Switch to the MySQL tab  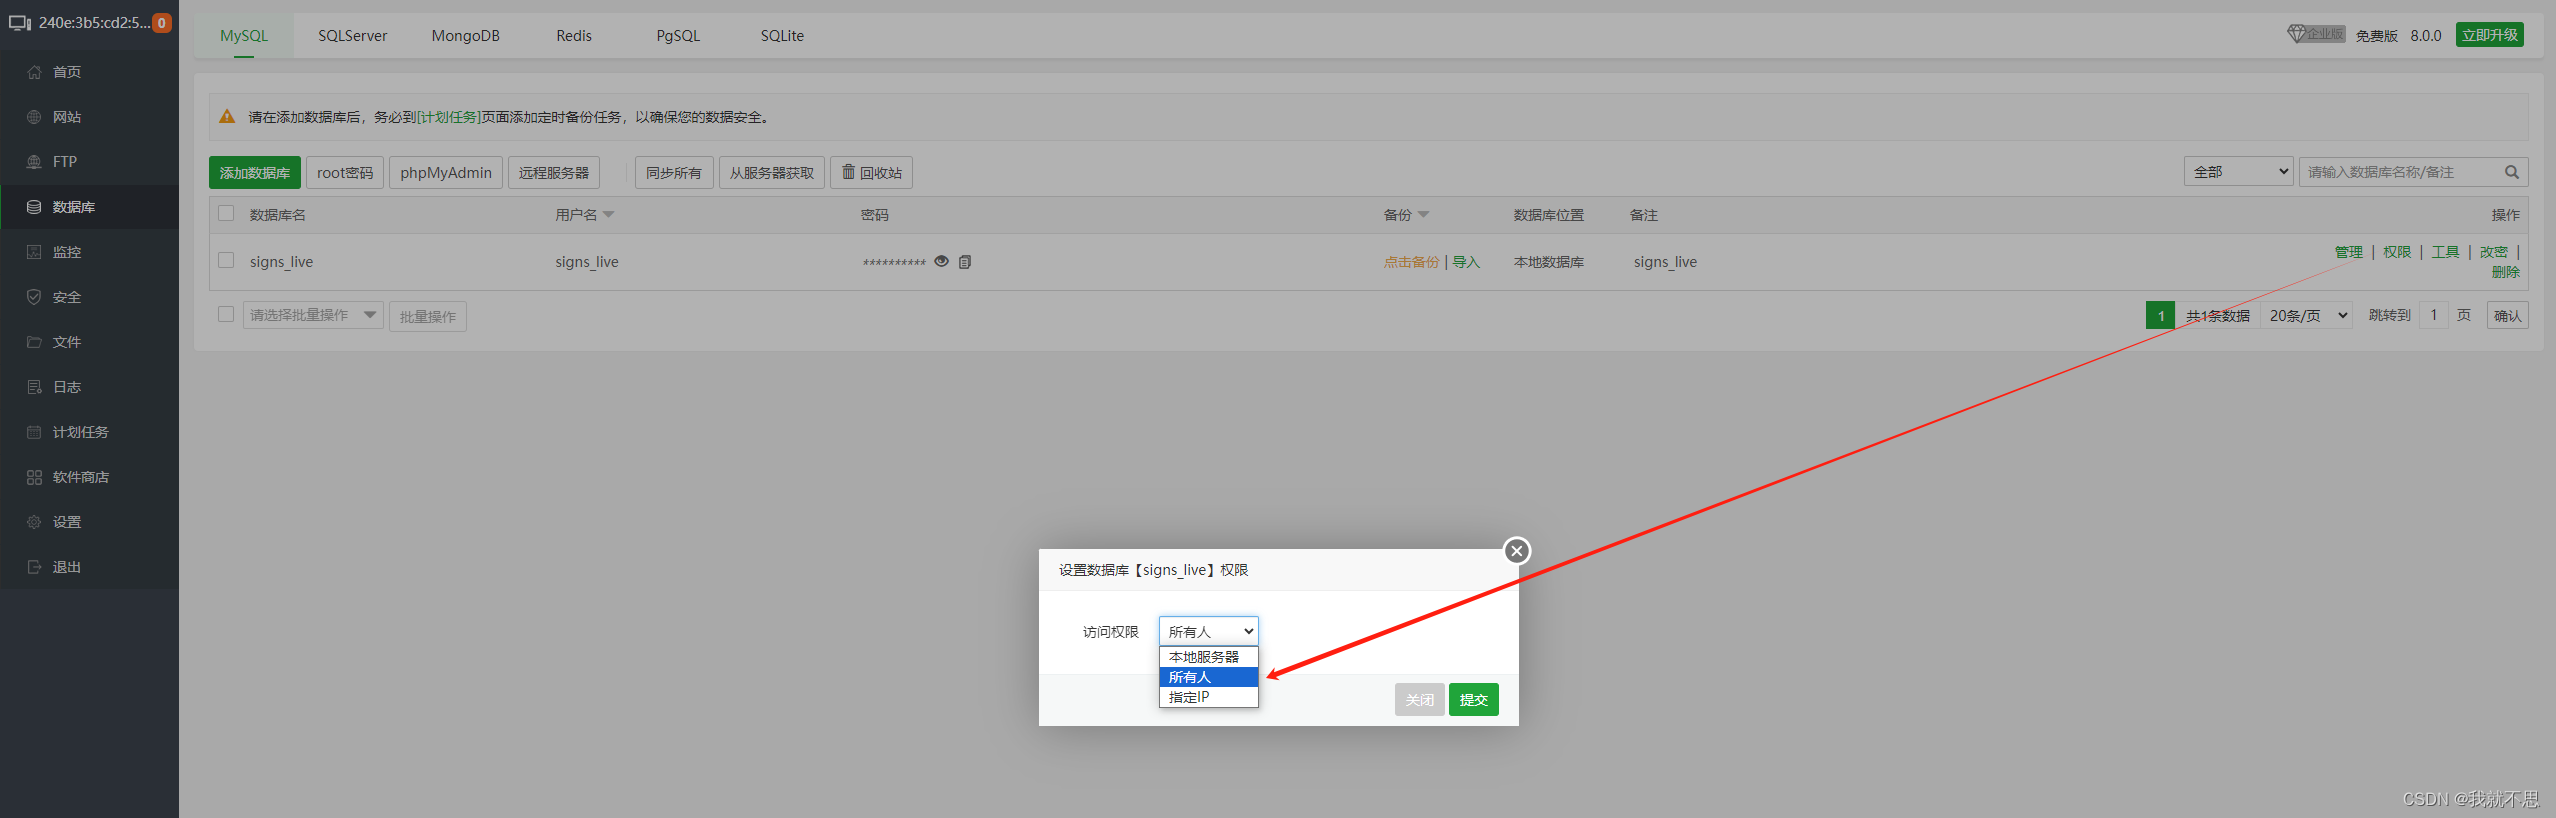pyautogui.click(x=244, y=36)
